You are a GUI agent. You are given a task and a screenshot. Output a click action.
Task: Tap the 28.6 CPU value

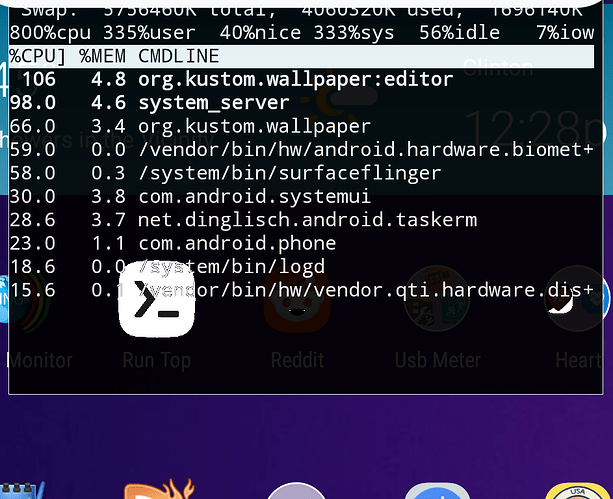pyautogui.click(x=32, y=220)
